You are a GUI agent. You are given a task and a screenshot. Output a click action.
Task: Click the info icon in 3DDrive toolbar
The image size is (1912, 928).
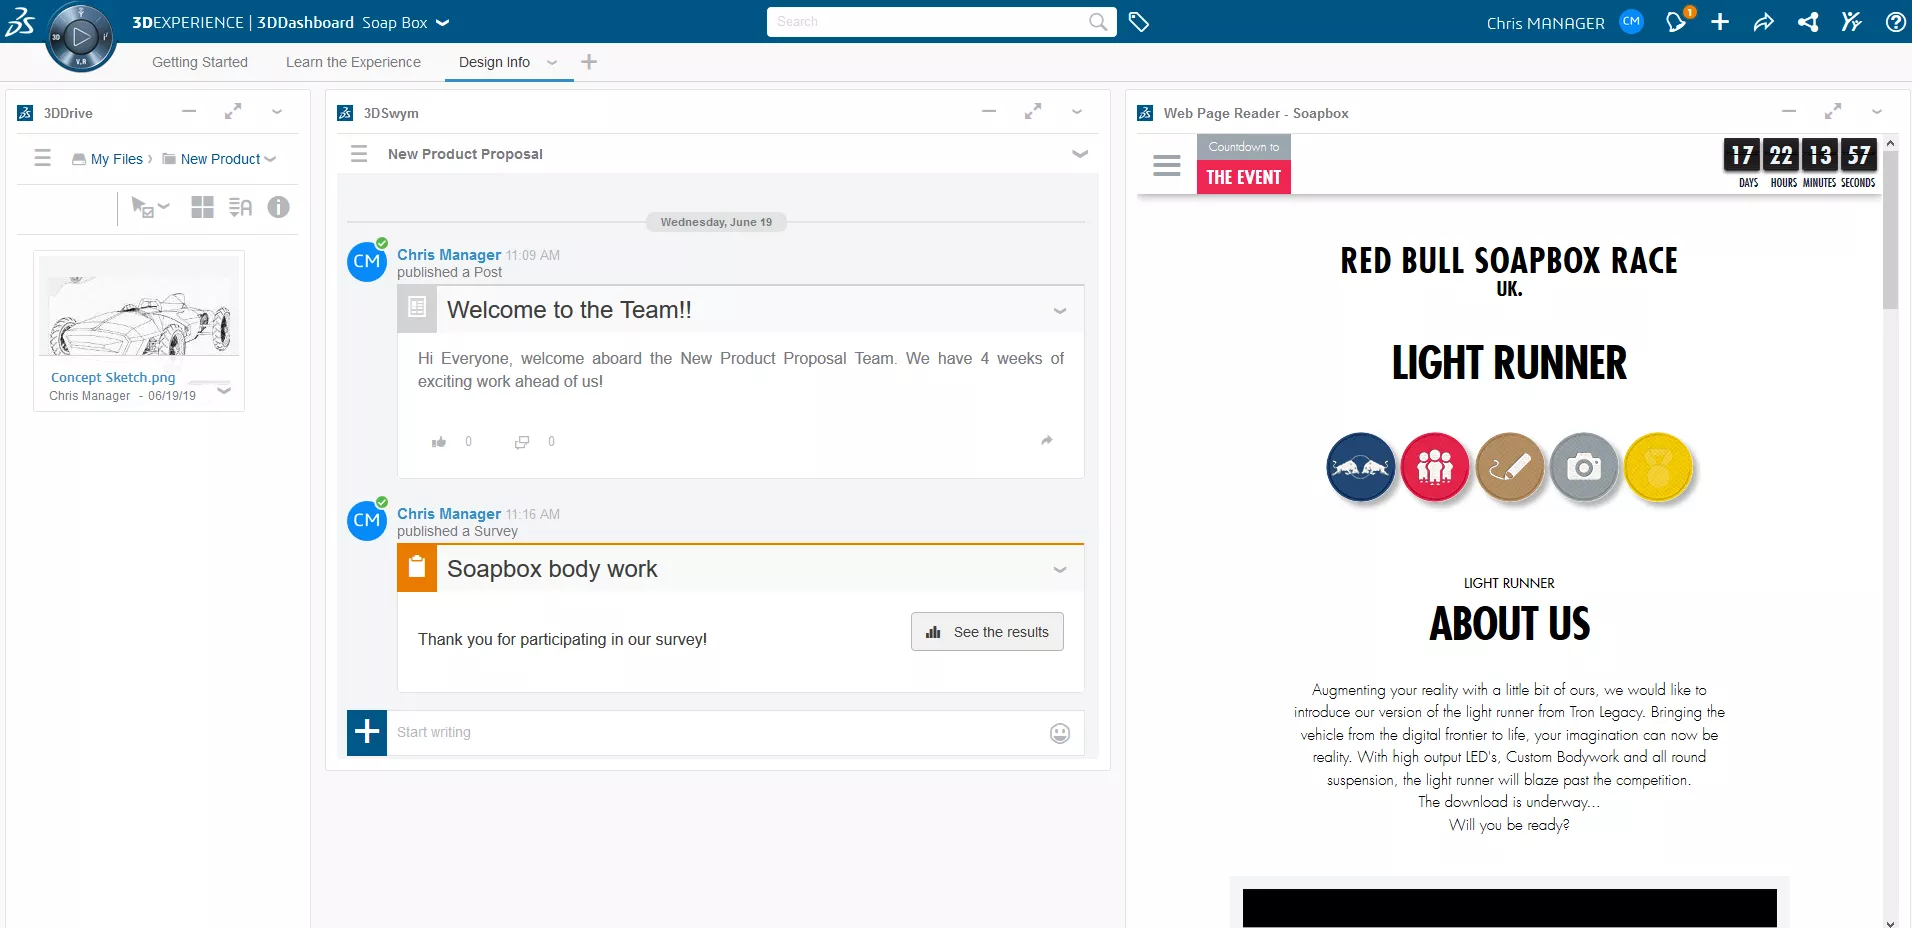(x=278, y=207)
